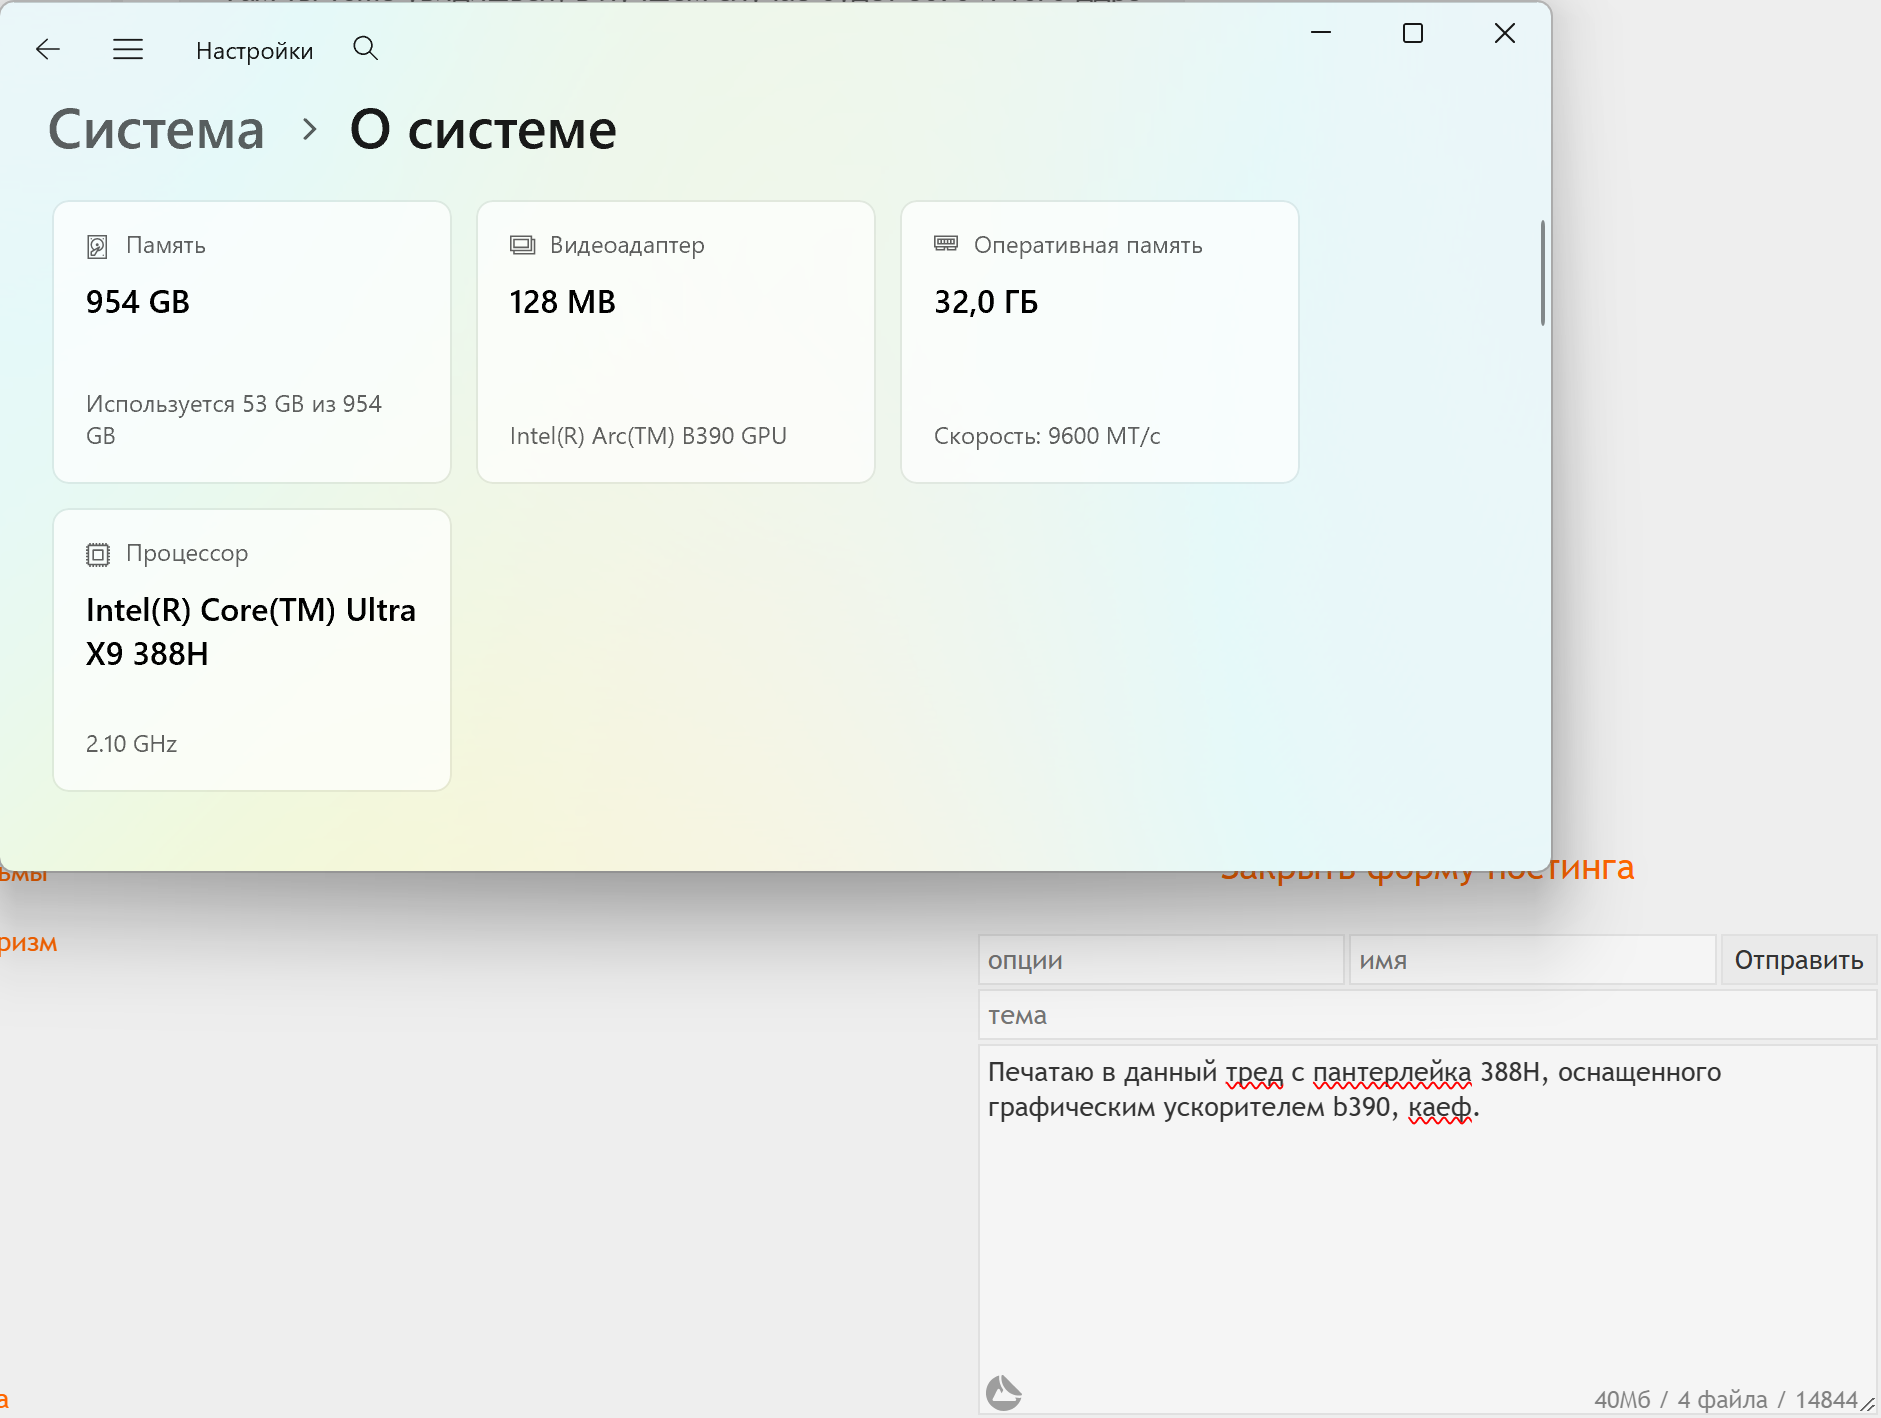
Task: Click the Settings window vertical scrollbar
Action: point(1543,273)
